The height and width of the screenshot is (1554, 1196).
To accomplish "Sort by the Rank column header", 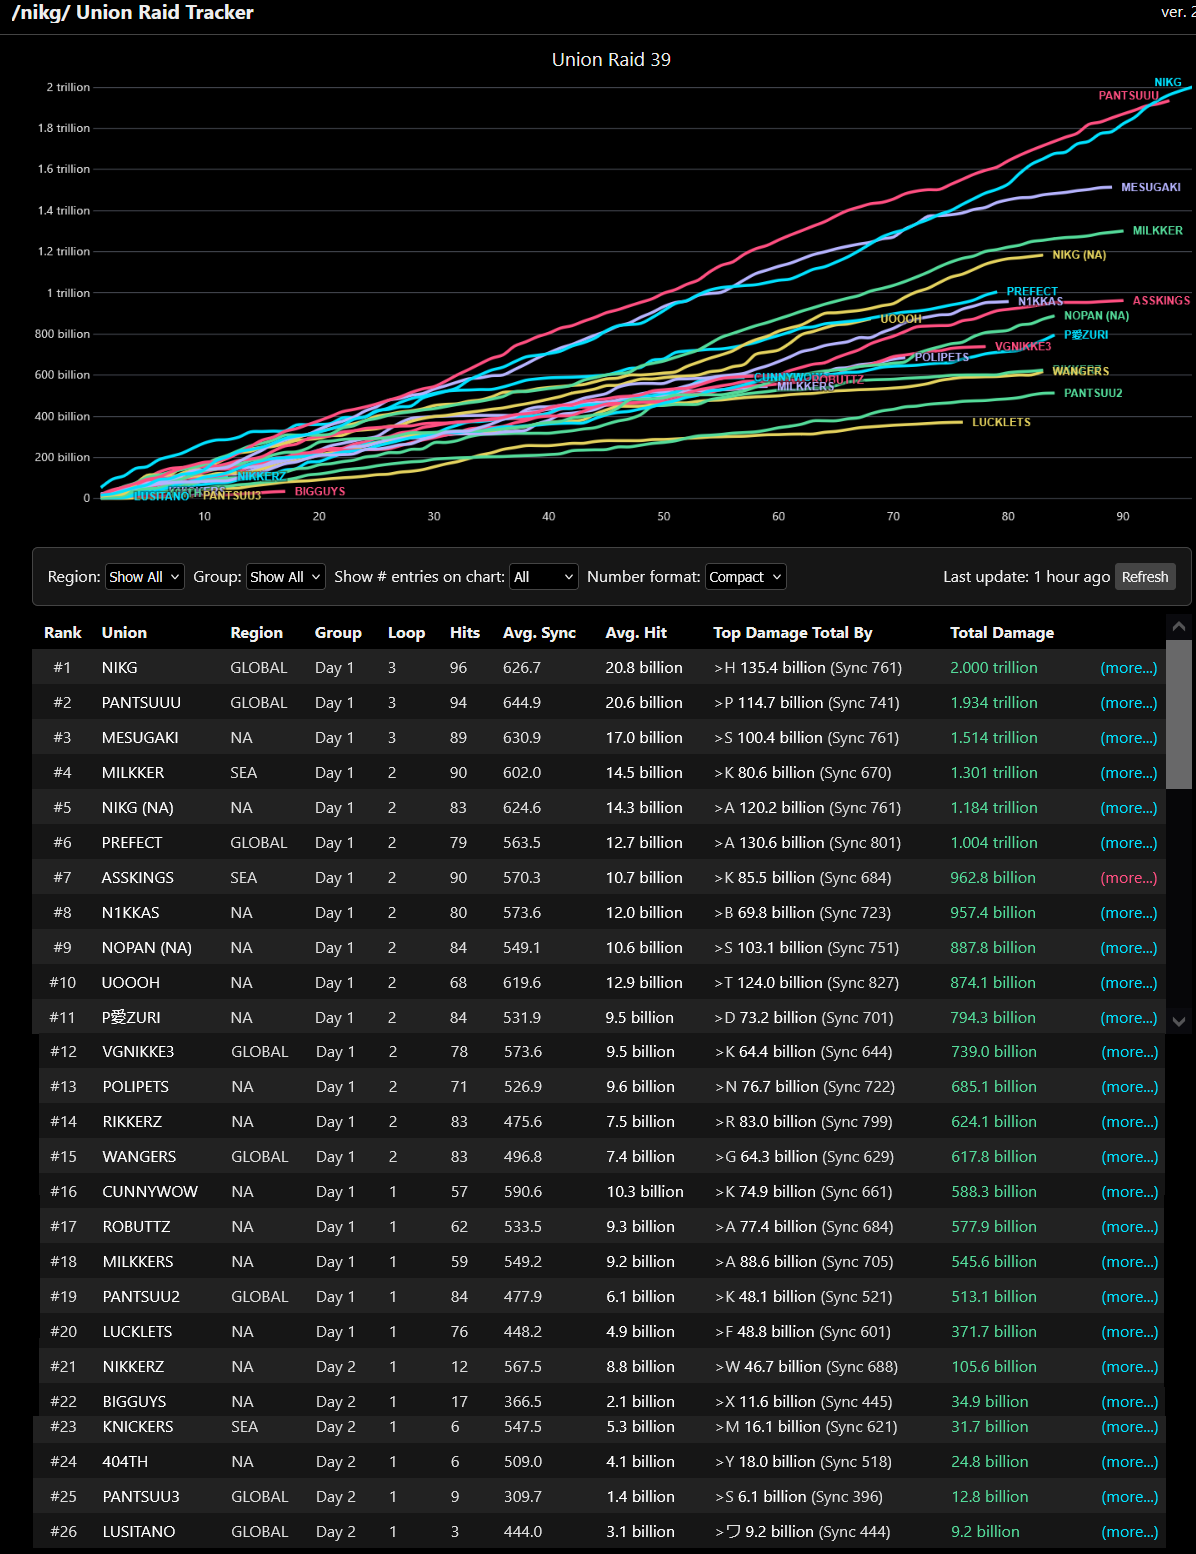I will [x=63, y=633].
